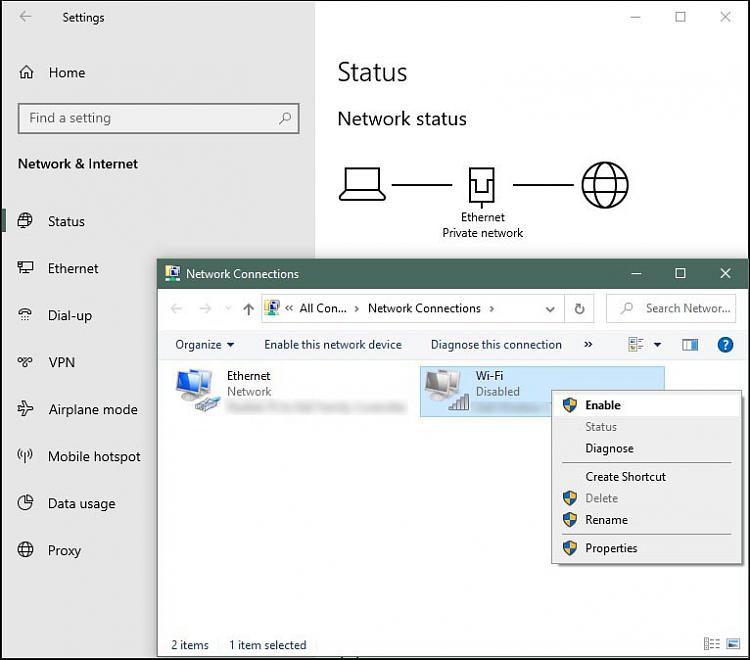Click Diagnose this connection

pos(496,344)
